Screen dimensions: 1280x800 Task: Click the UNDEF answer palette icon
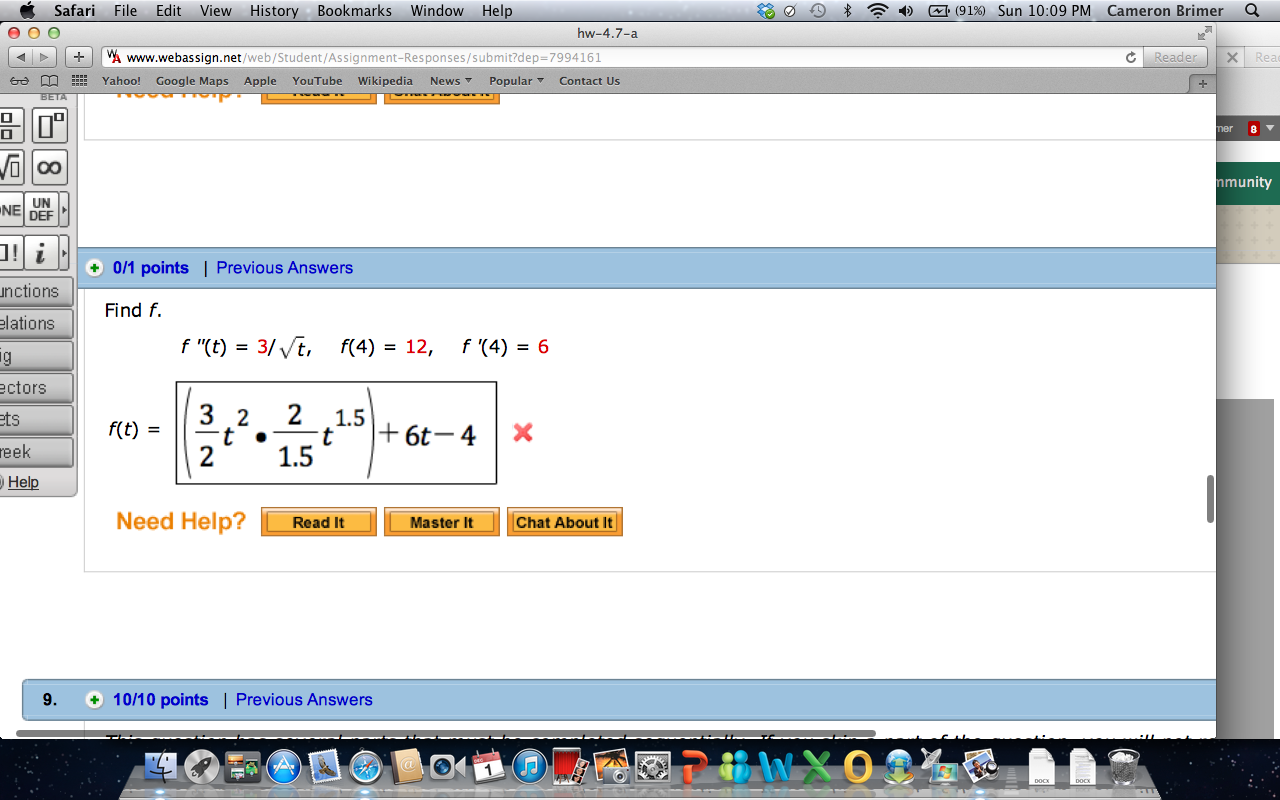click(44, 209)
